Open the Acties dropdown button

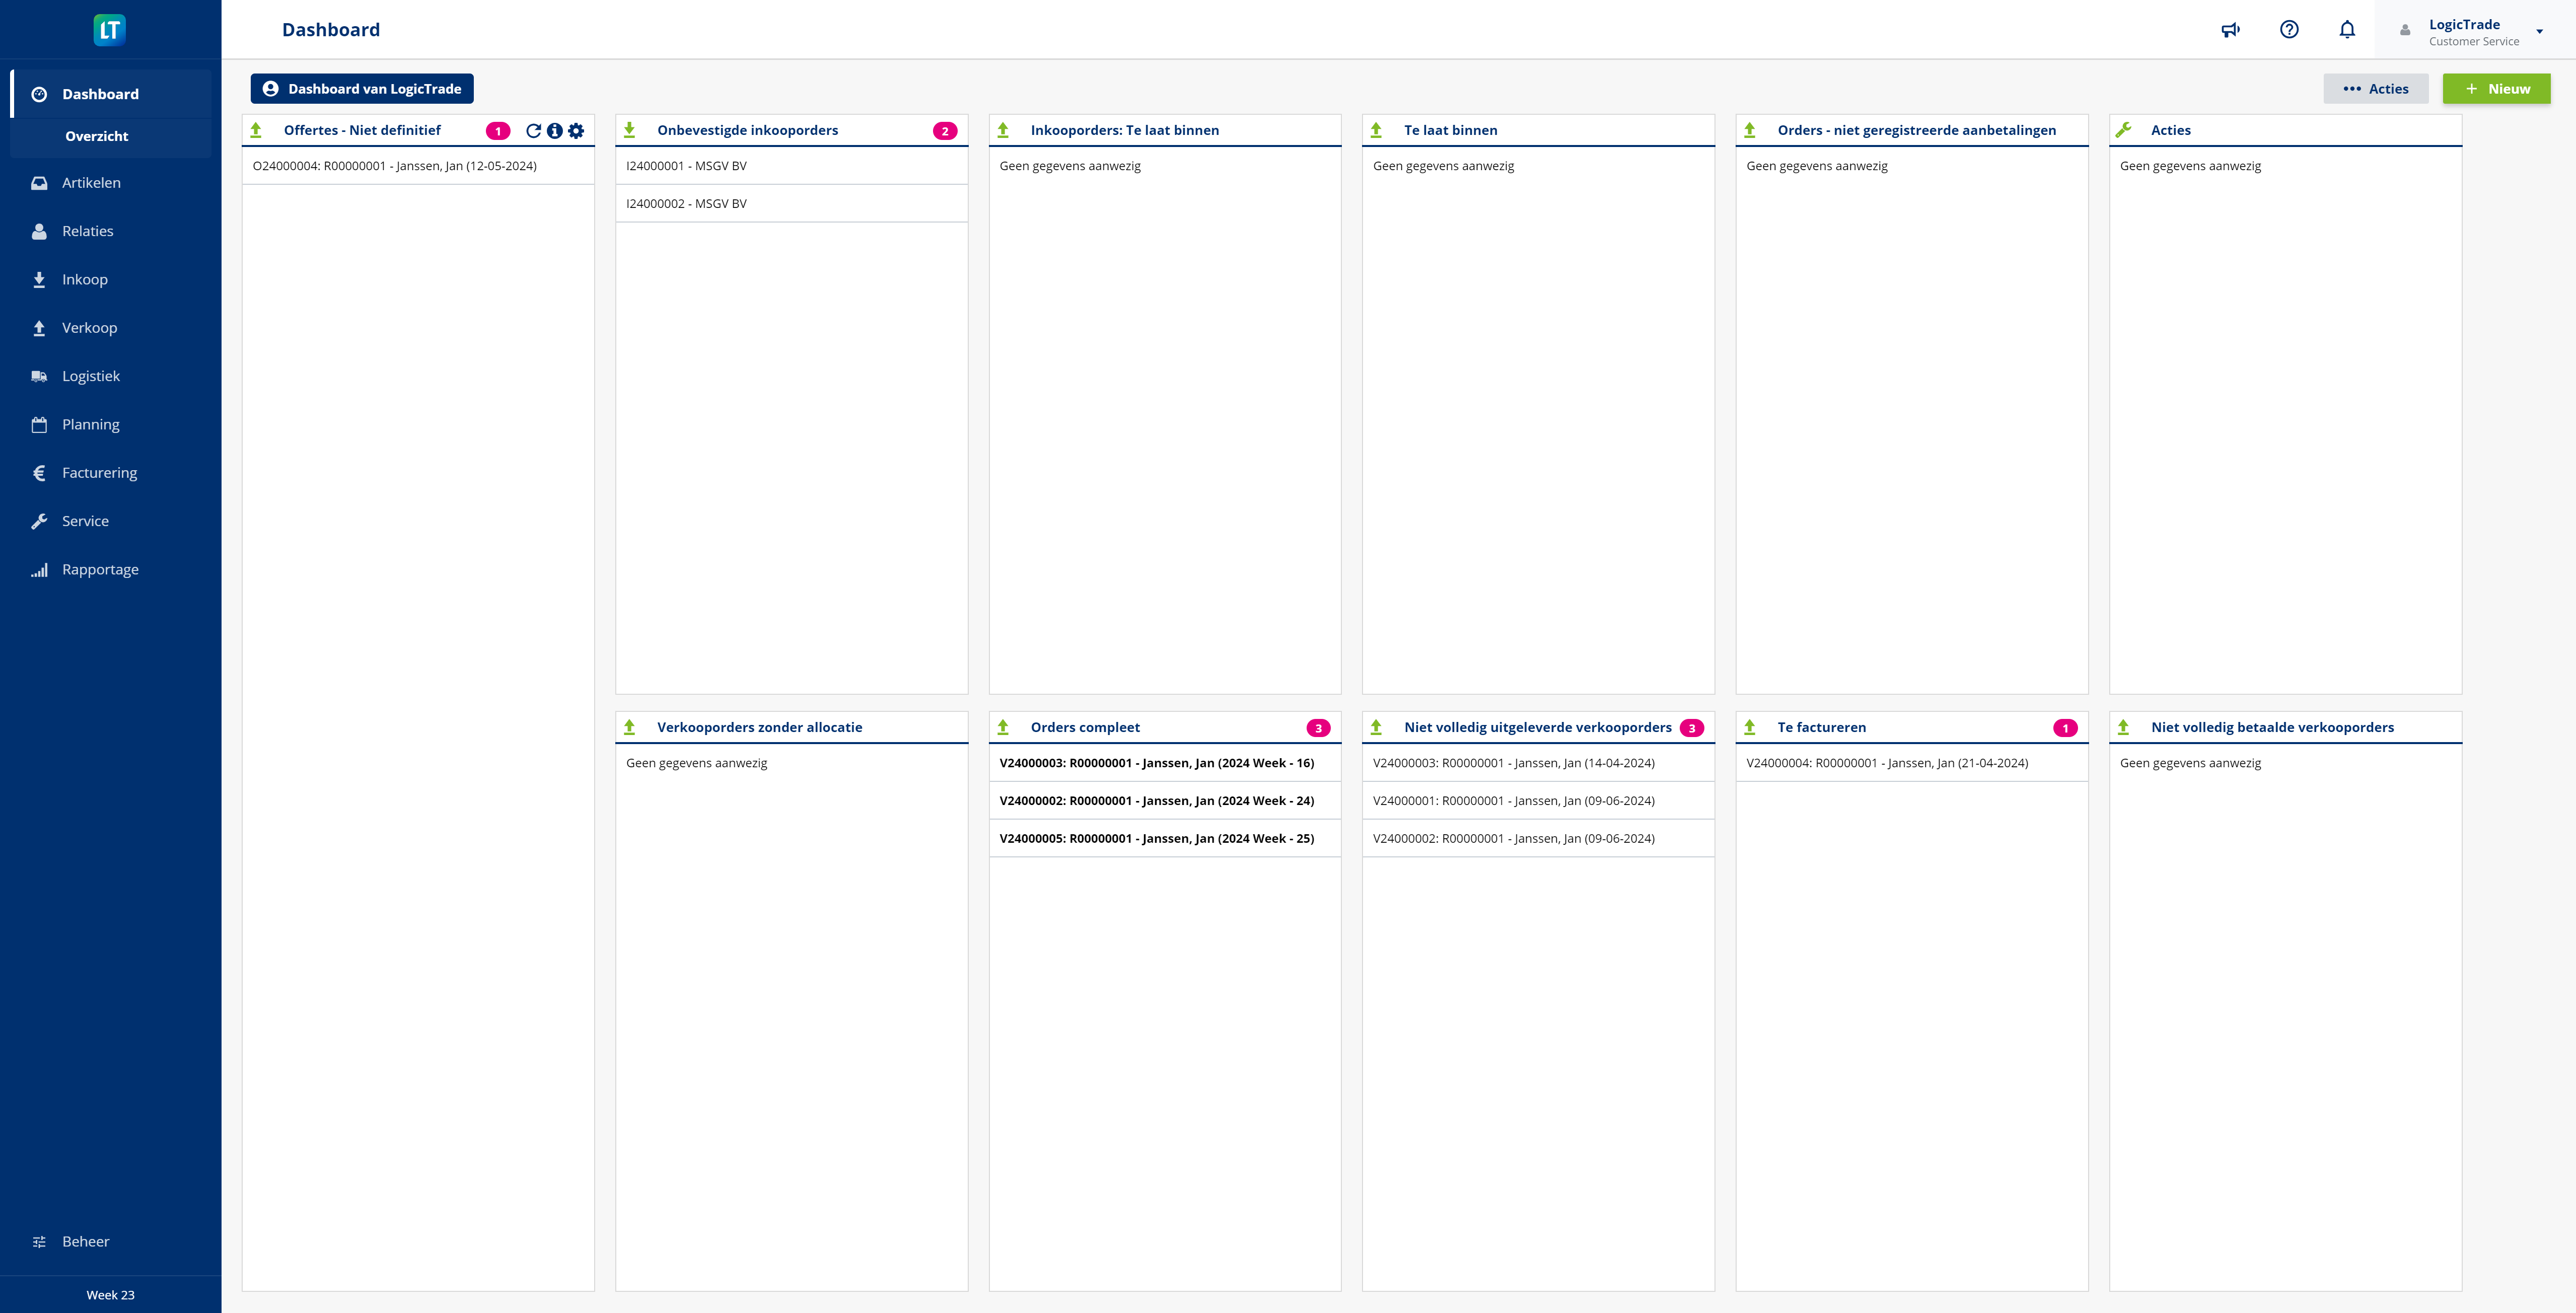(2376, 89)
